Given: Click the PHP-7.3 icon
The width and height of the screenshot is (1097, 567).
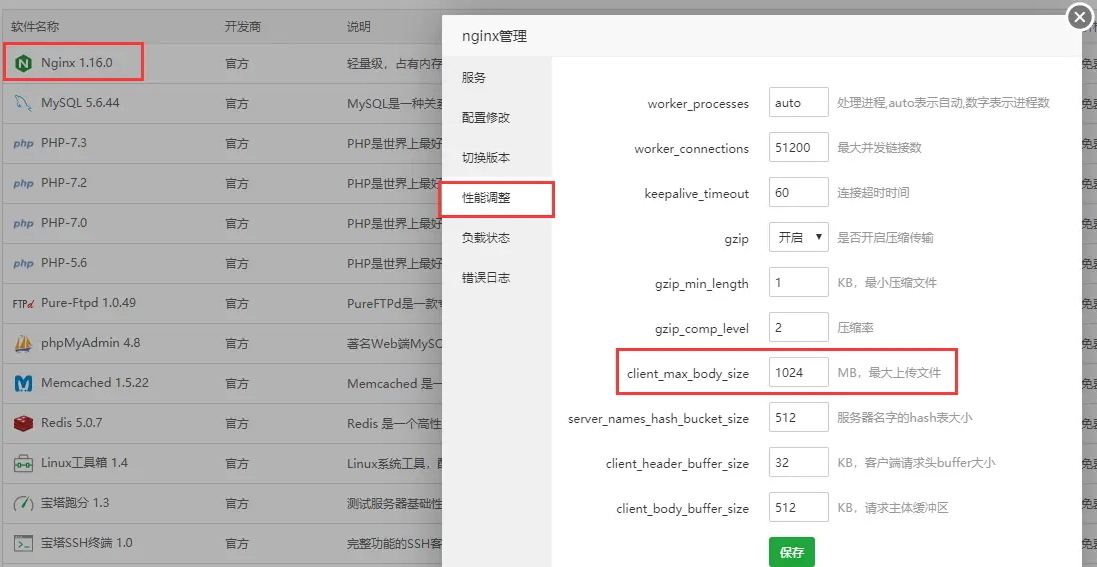Looking at the screenshot, I should coord(23,143).
